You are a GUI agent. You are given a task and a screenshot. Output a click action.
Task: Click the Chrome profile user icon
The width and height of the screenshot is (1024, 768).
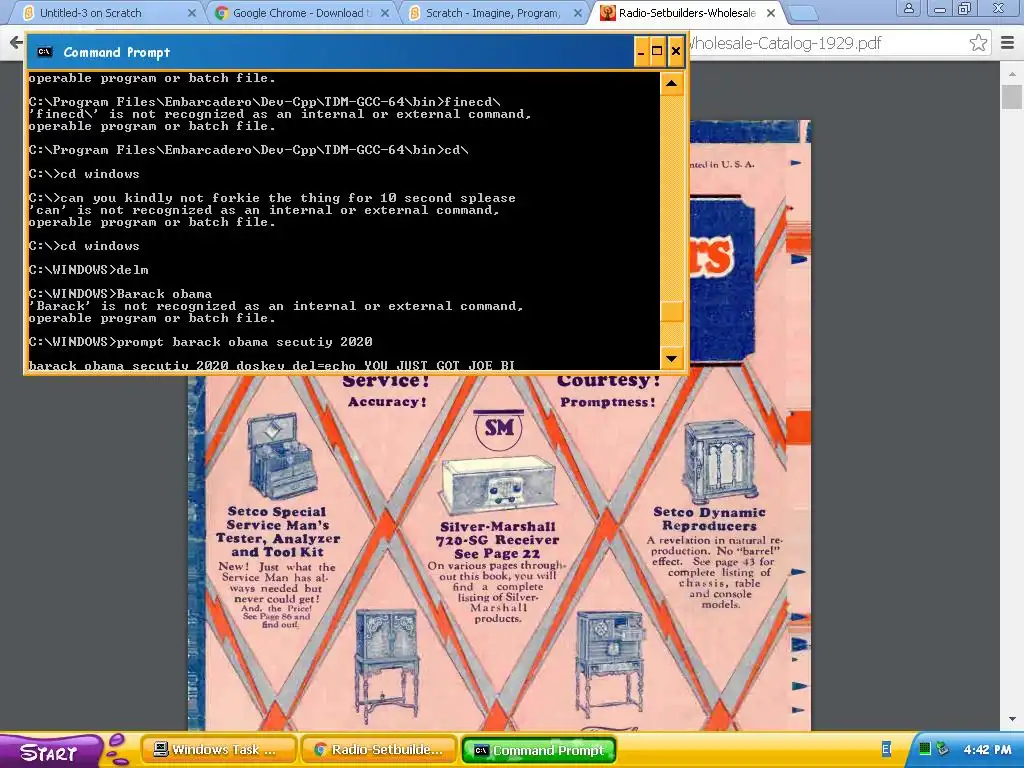(x=908, y=8)
